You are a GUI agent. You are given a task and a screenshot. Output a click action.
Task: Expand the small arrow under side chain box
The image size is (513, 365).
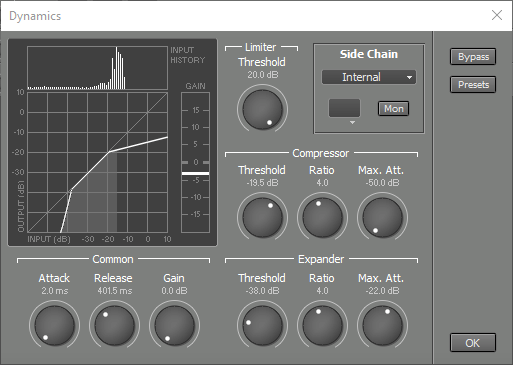pyautogui.click(x=352, y=123)
